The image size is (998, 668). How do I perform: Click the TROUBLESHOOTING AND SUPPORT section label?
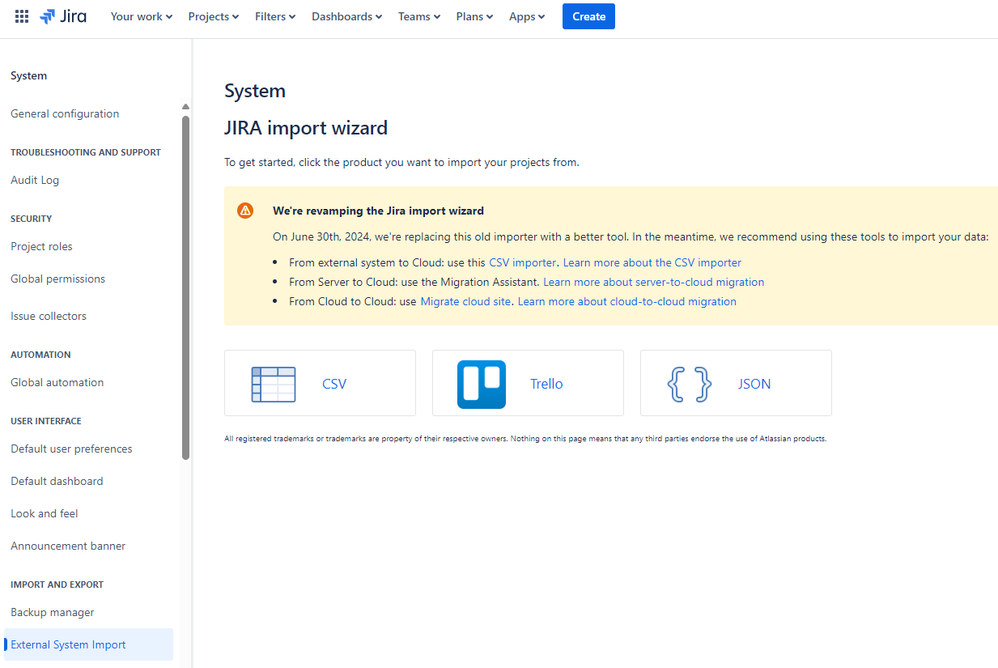point(86,153)
